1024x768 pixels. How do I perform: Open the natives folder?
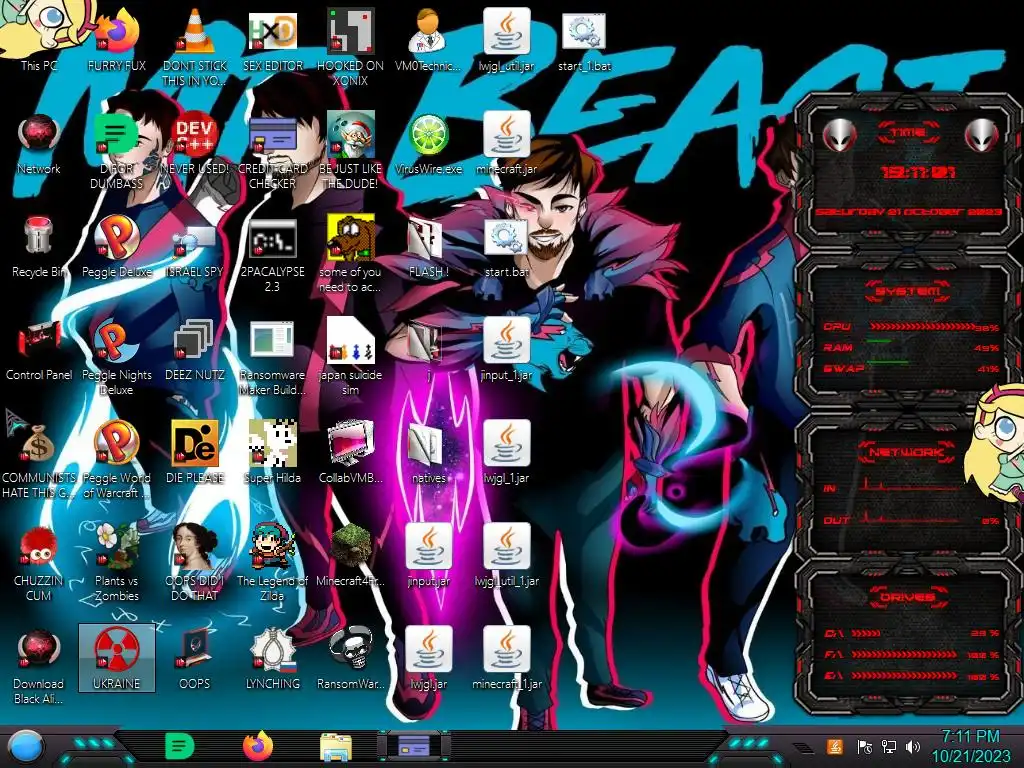(428, 453)
